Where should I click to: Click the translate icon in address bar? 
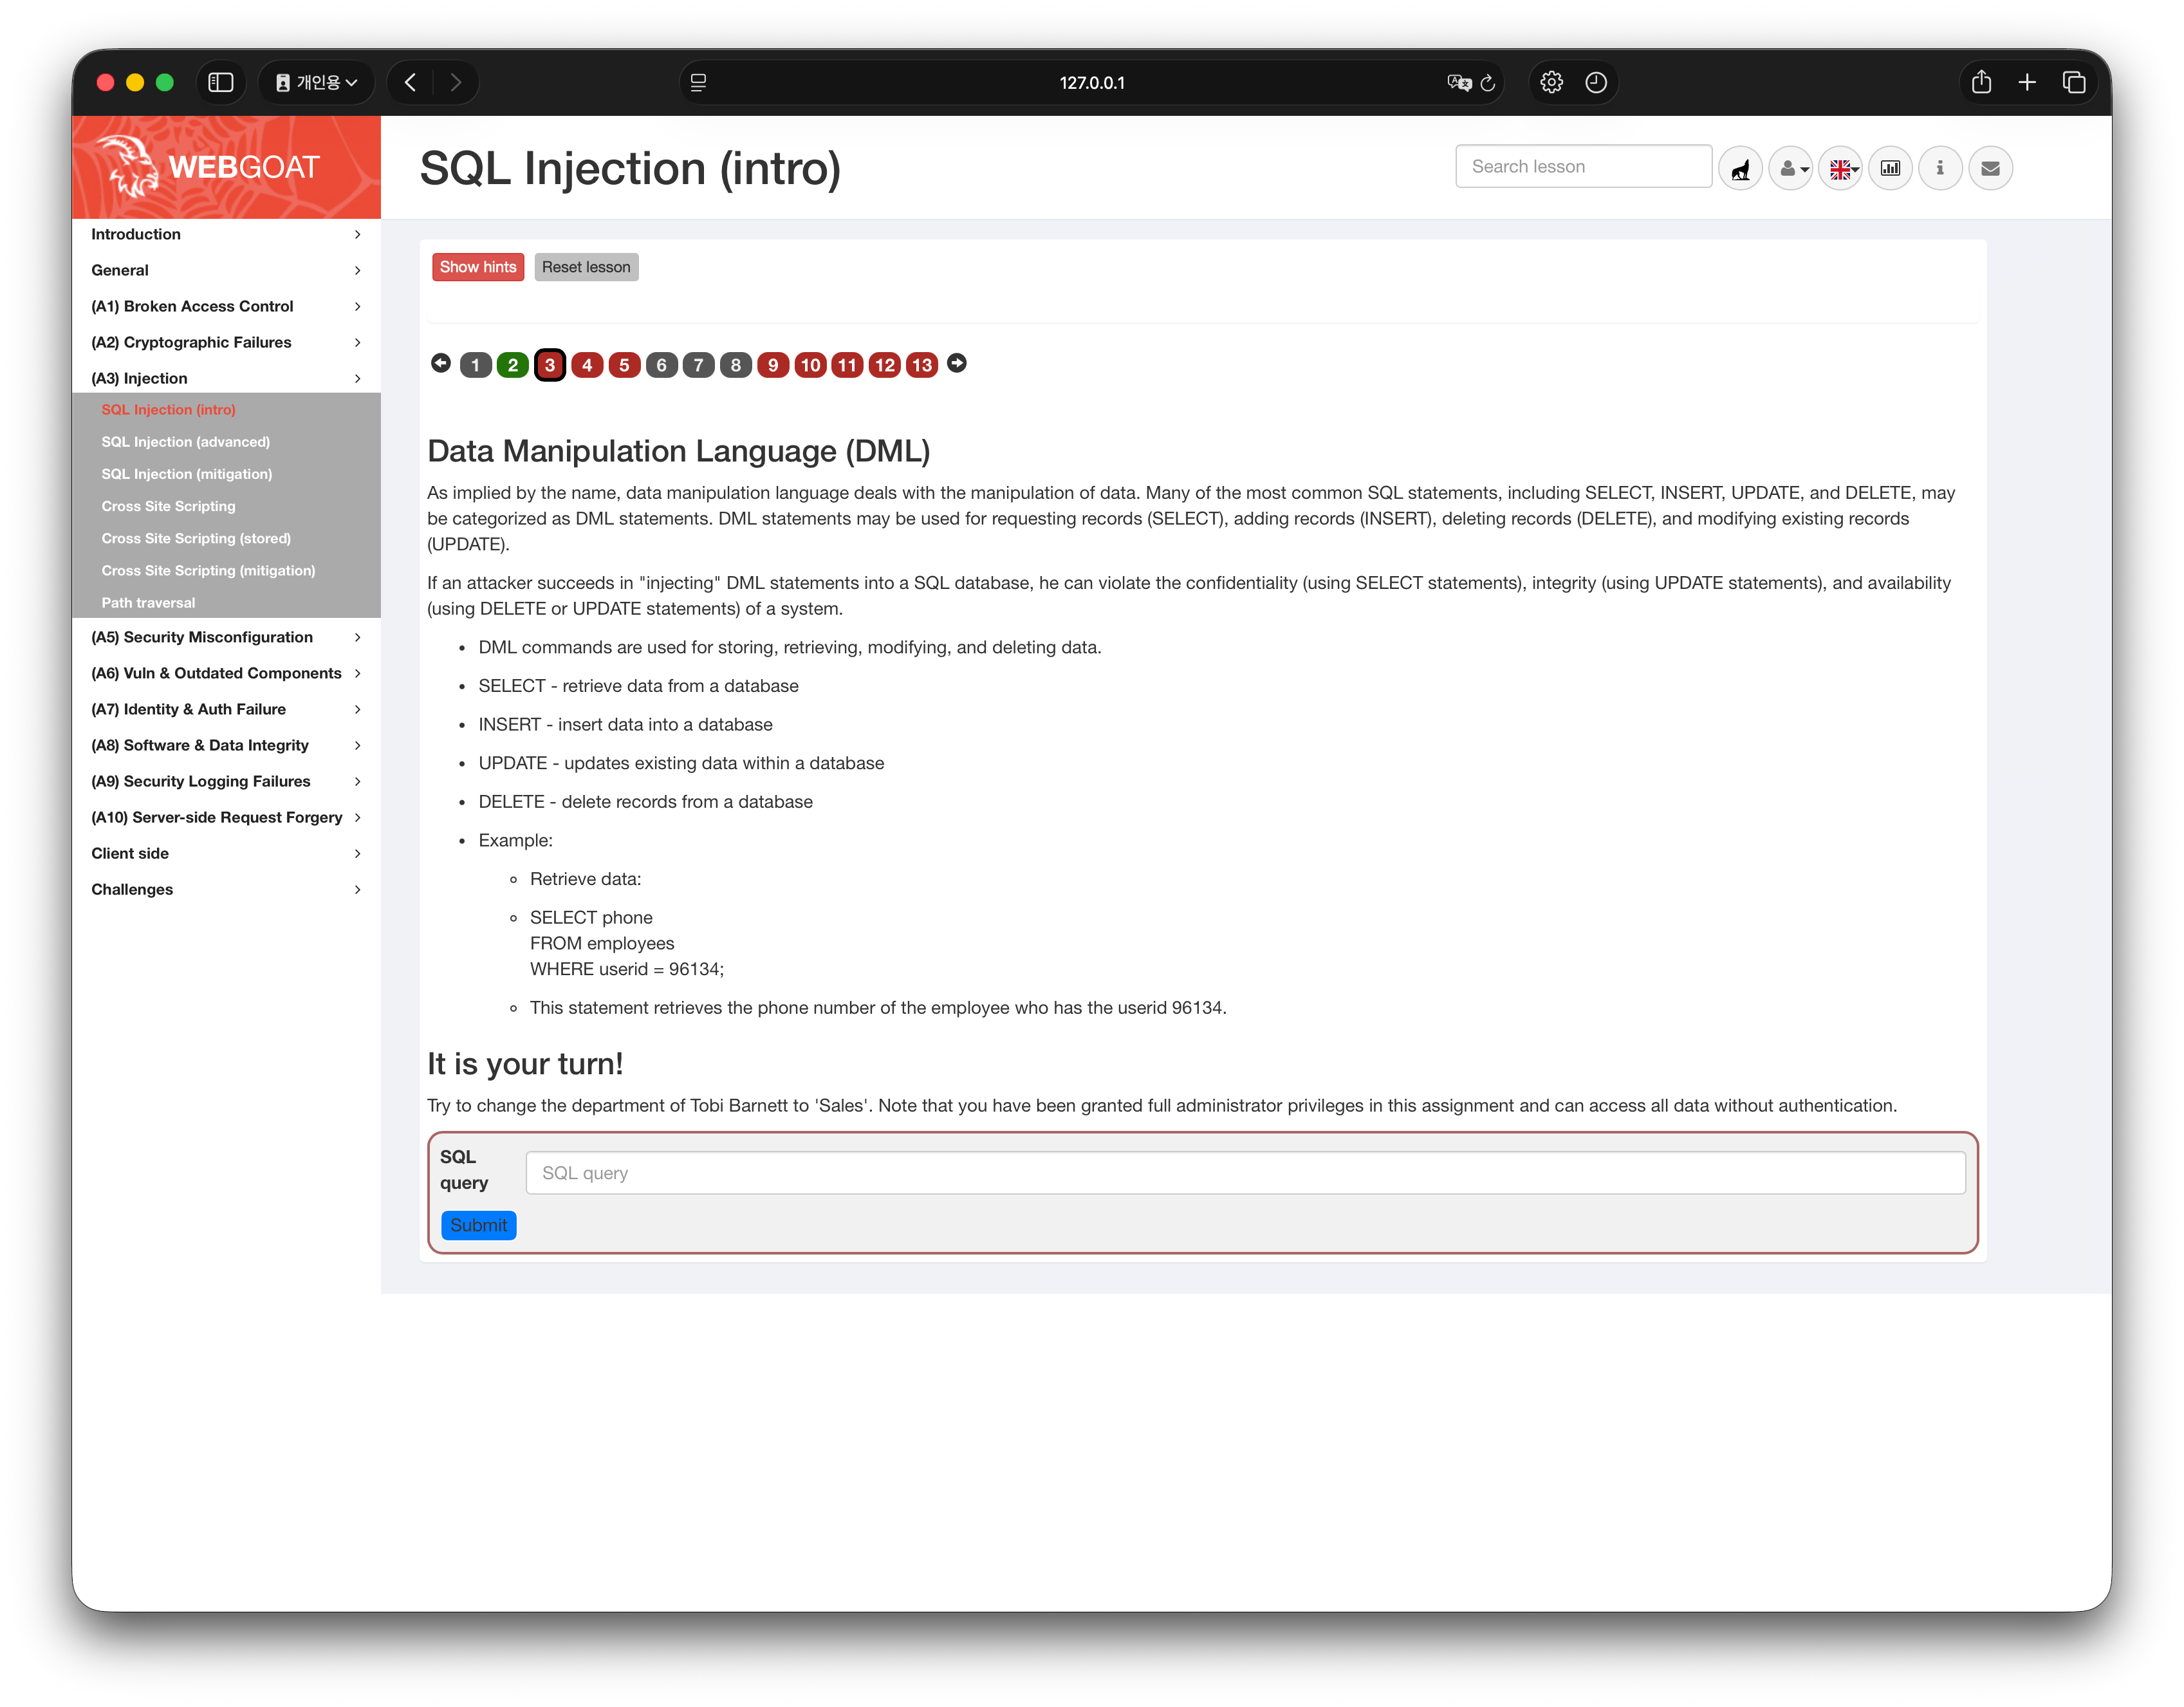[x=1459, y=82]
